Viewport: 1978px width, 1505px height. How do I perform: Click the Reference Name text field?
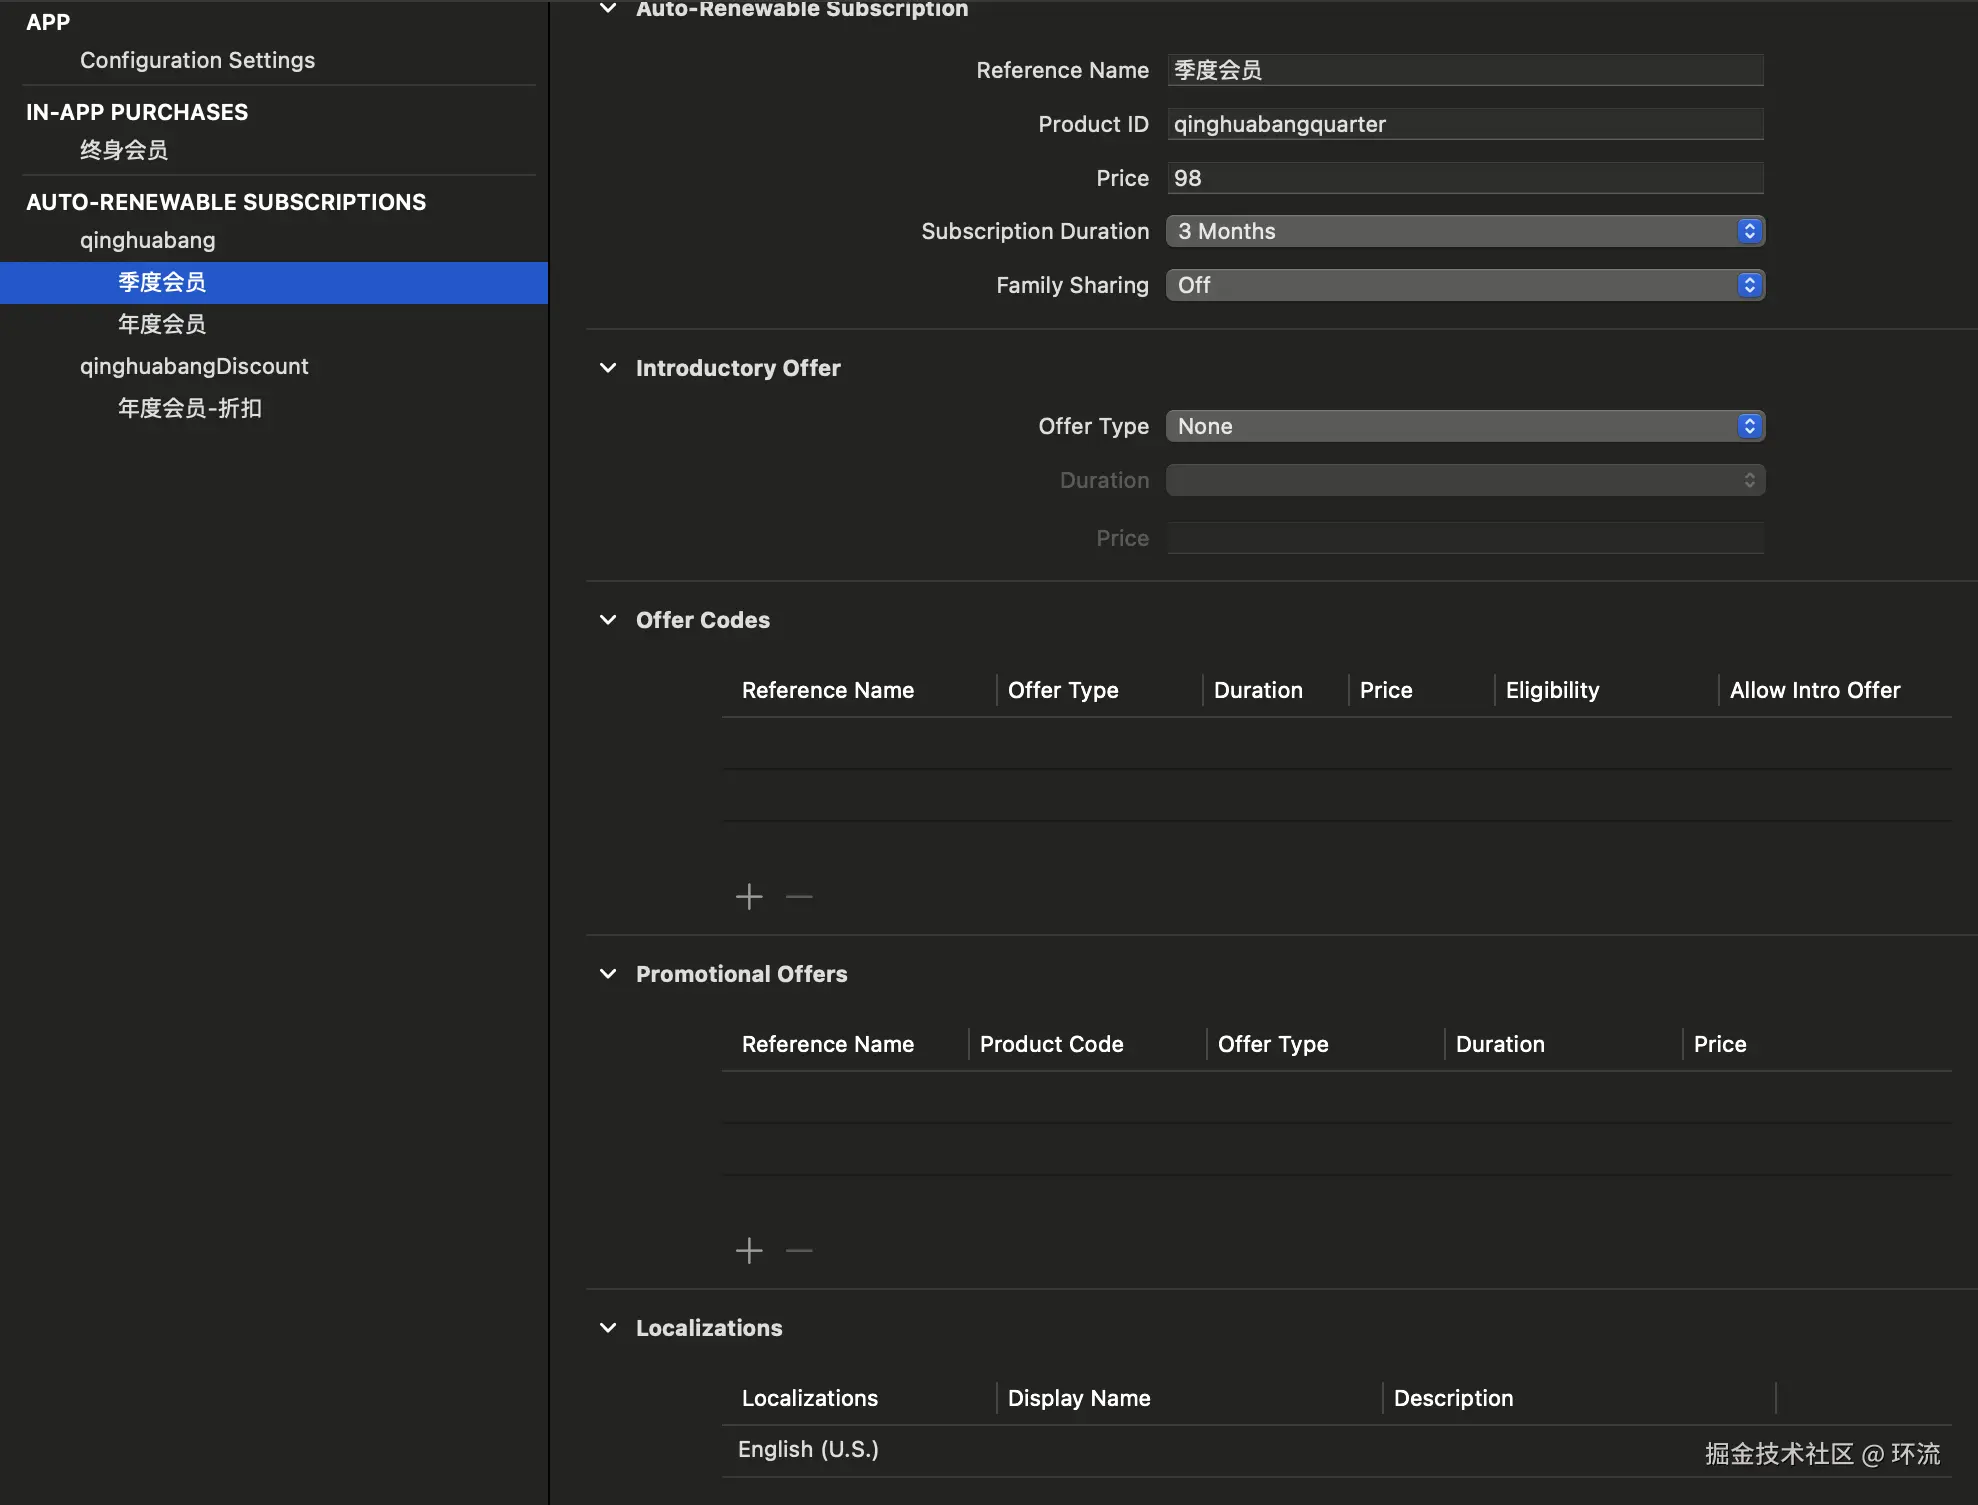(1465, 70)
